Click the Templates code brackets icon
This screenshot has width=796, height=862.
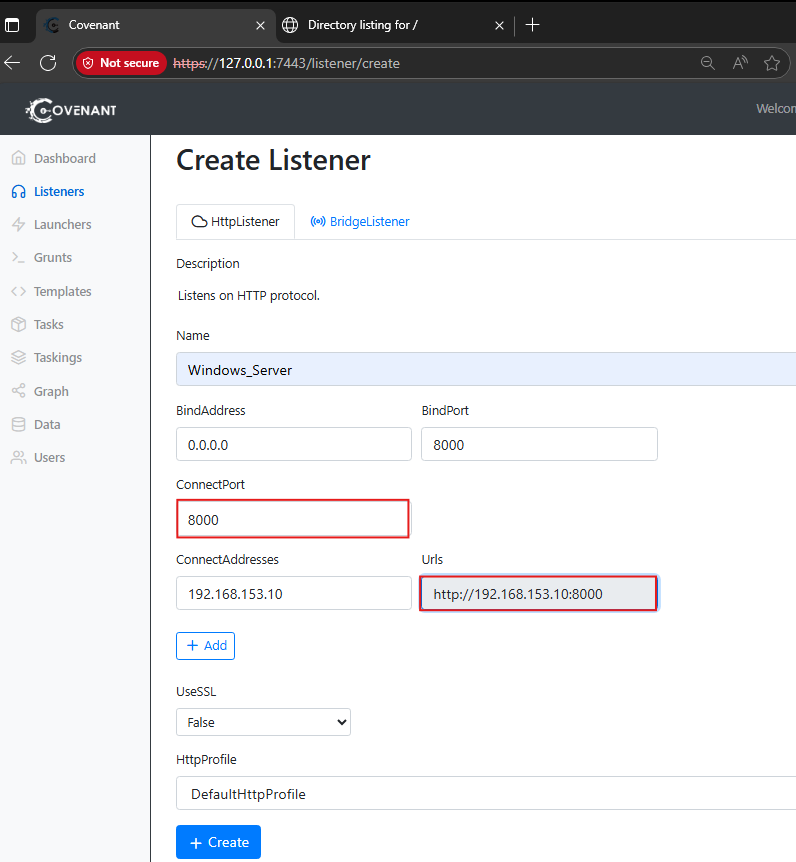pyautogui.click(x=19, y=291)
